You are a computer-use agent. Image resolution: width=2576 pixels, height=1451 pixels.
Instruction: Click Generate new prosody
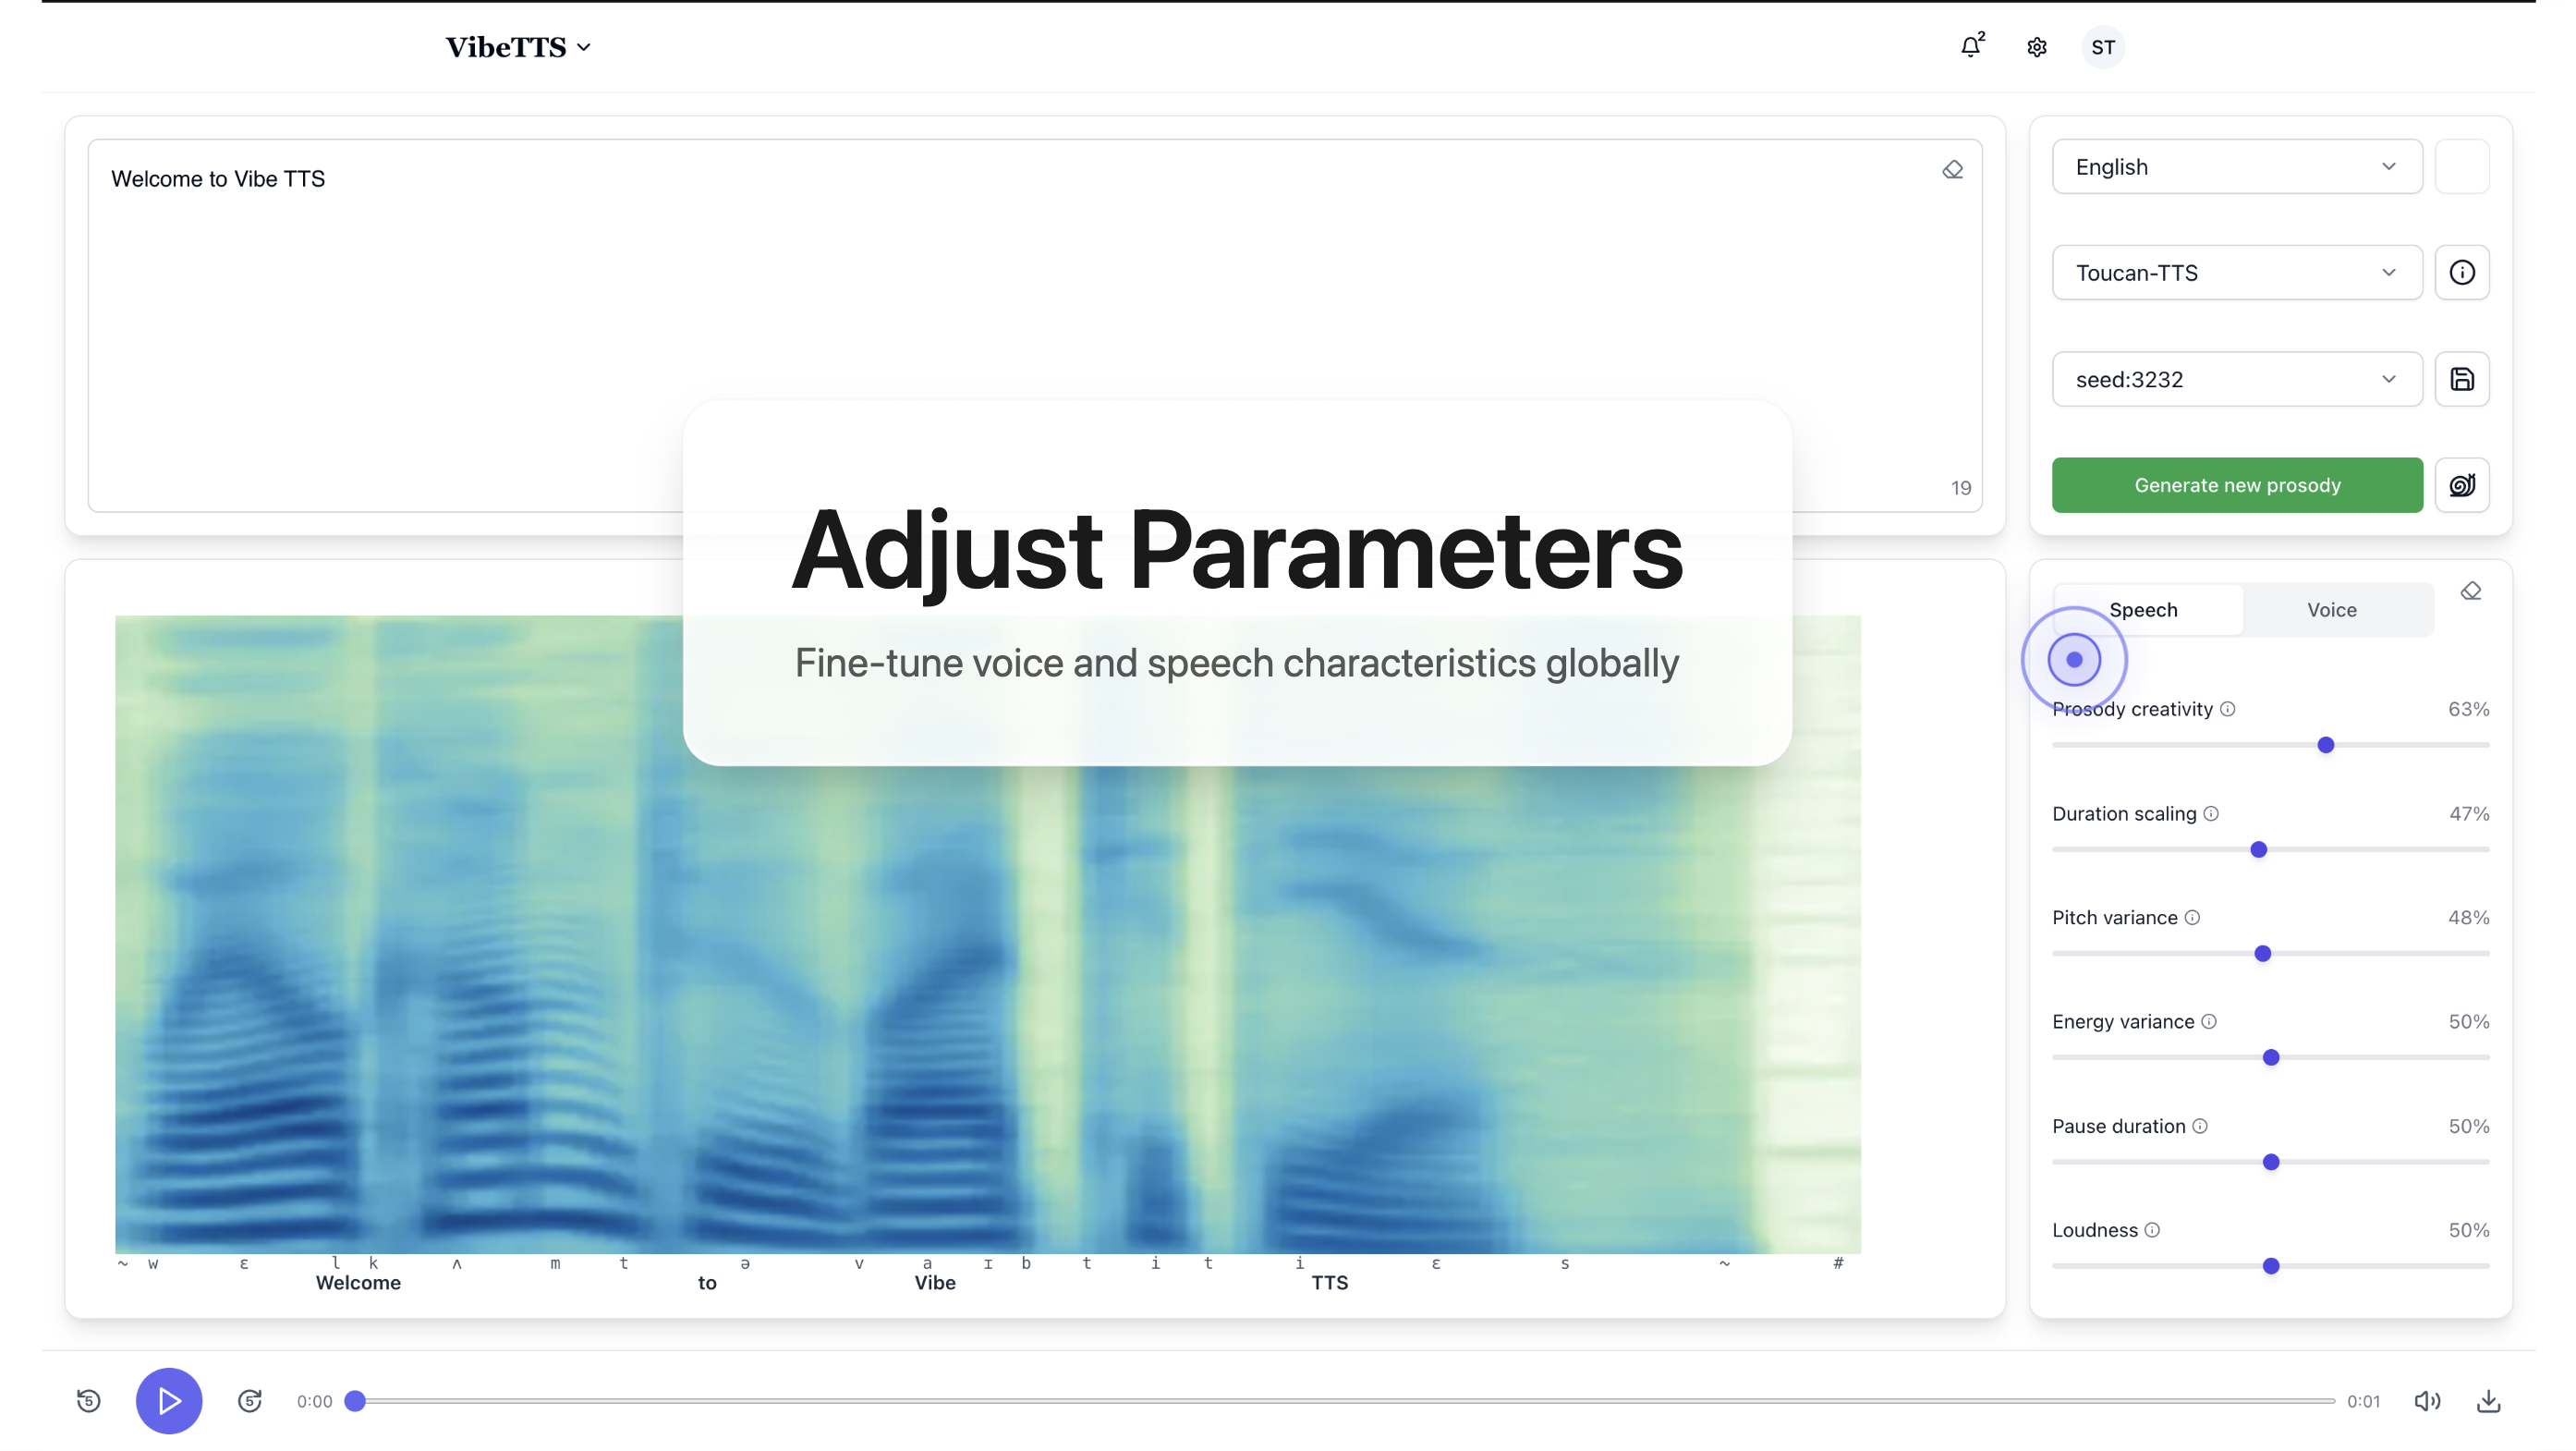pos(2236,485)
